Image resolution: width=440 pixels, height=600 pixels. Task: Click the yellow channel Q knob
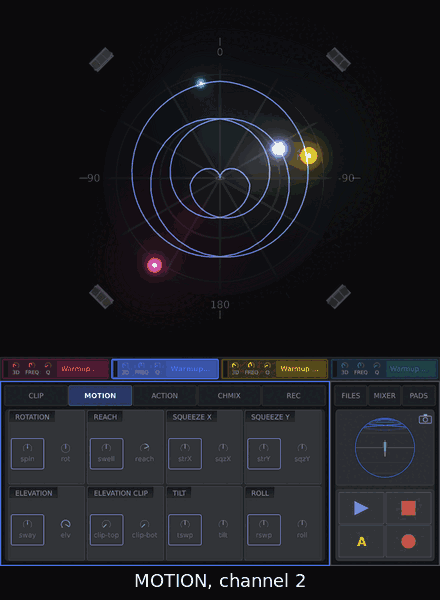tap(267, 368)
